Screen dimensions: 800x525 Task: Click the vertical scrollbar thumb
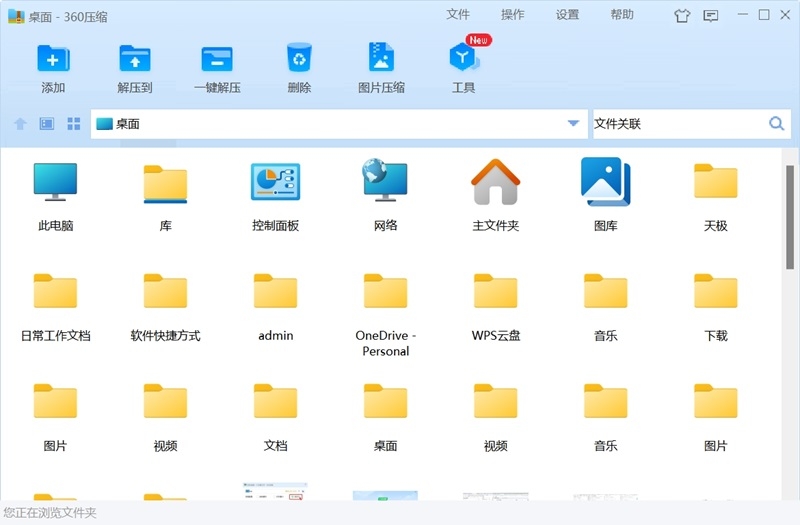click(790, 217)
